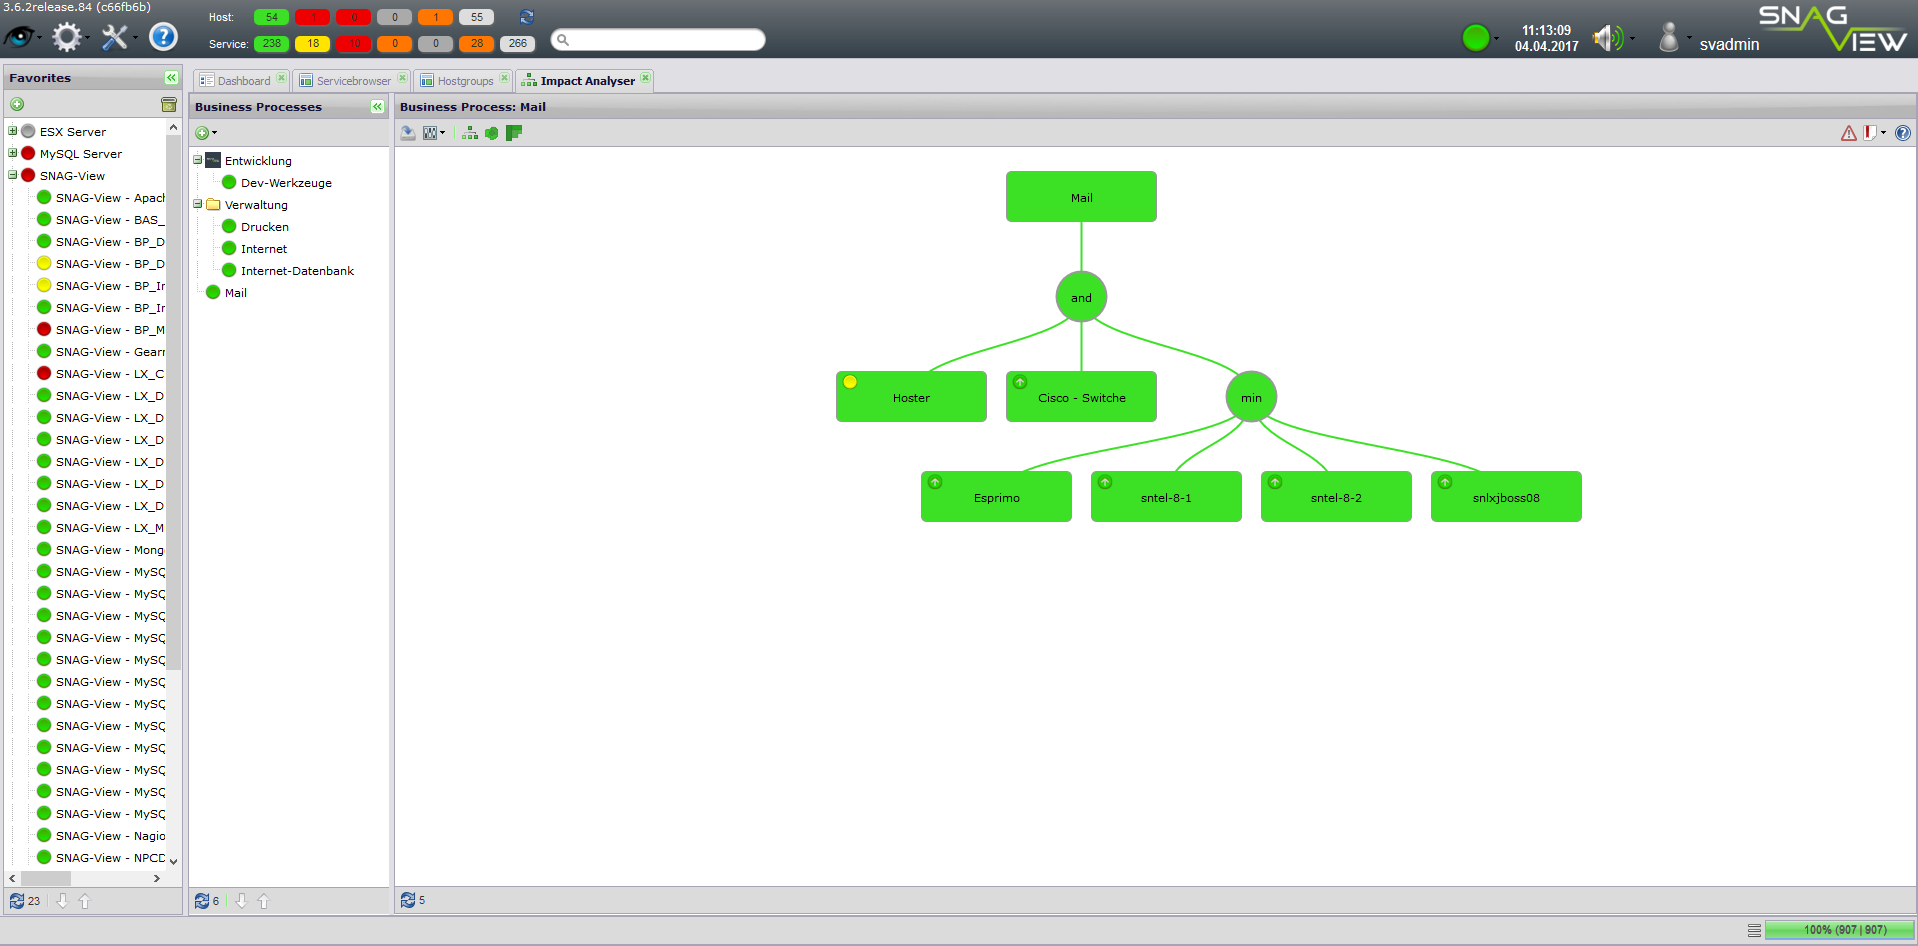The width and height of the screenshot is (1918, 946).
Task: Refresh the Impact Analyser graph panel
Action: coord(408,900)
